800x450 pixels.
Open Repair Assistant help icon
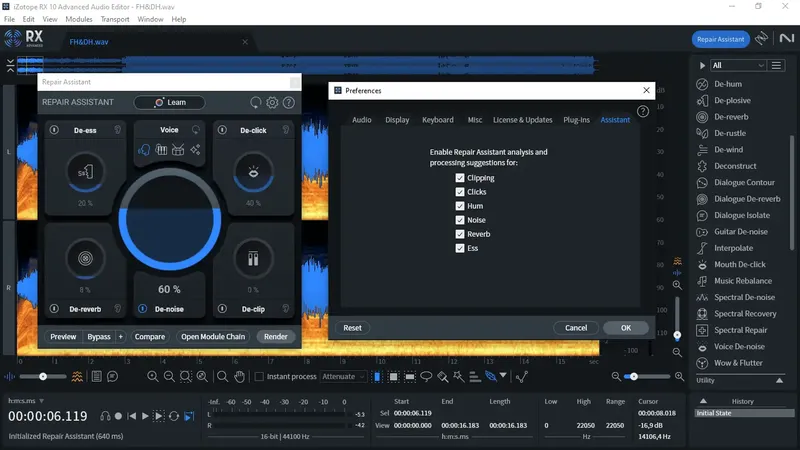289,103
